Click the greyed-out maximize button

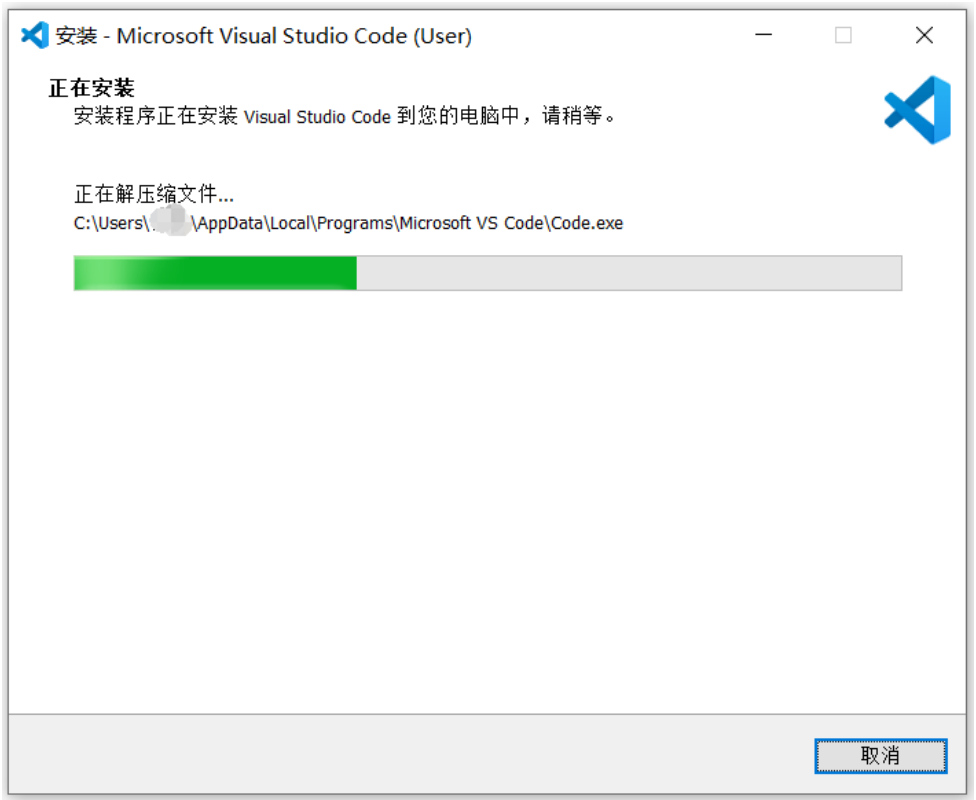click(843, 35)
